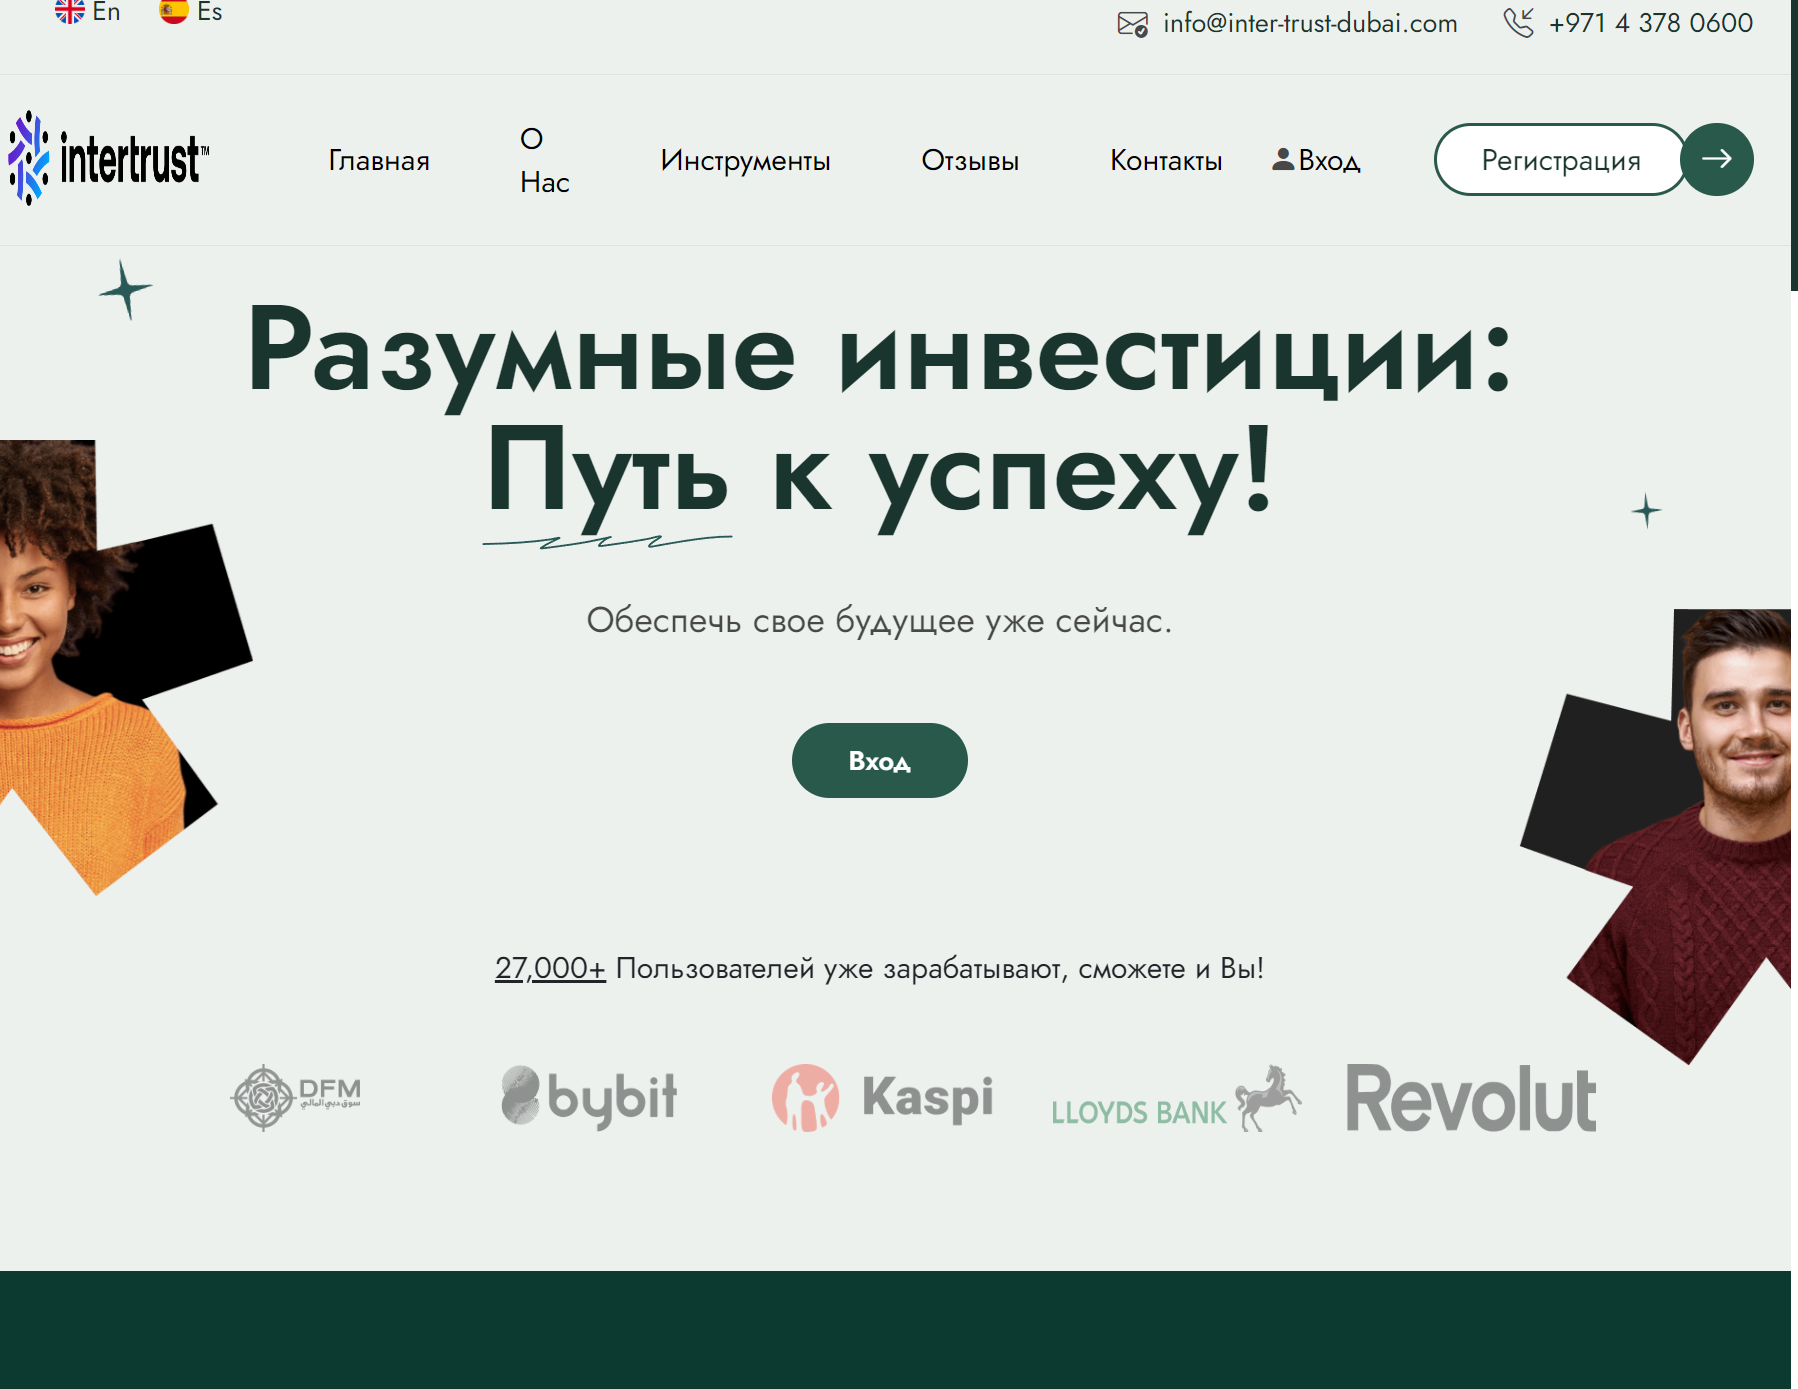Screen dimensions: 1798x1389
Task: Switch language using the Spanish flag icon
Action: [x=174, y=12]
